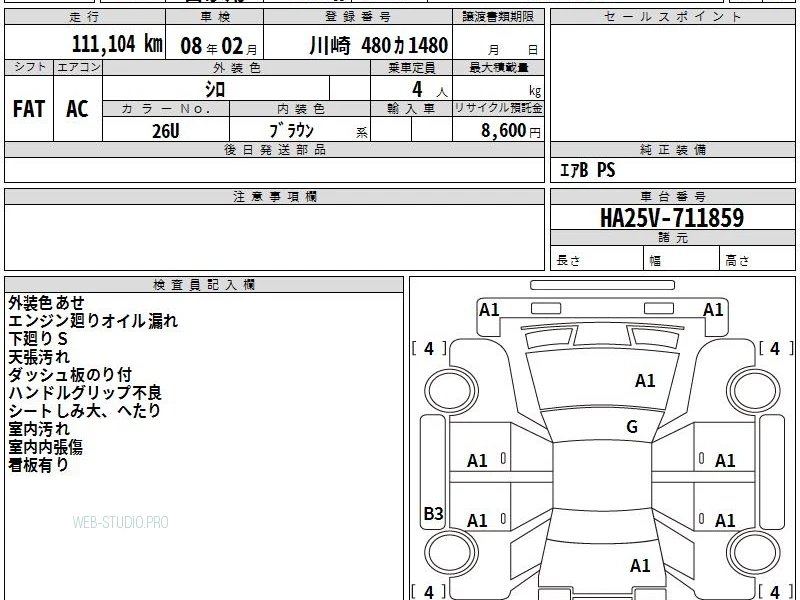
Task: Click the "G" mark on the windshield
Action: 632,426
